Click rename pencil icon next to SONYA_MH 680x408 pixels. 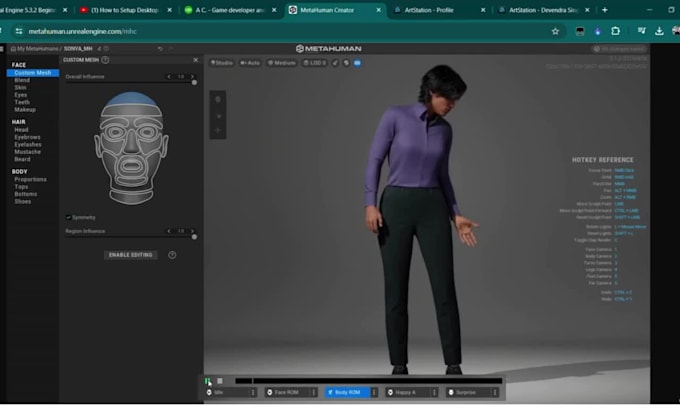point(99,49)
